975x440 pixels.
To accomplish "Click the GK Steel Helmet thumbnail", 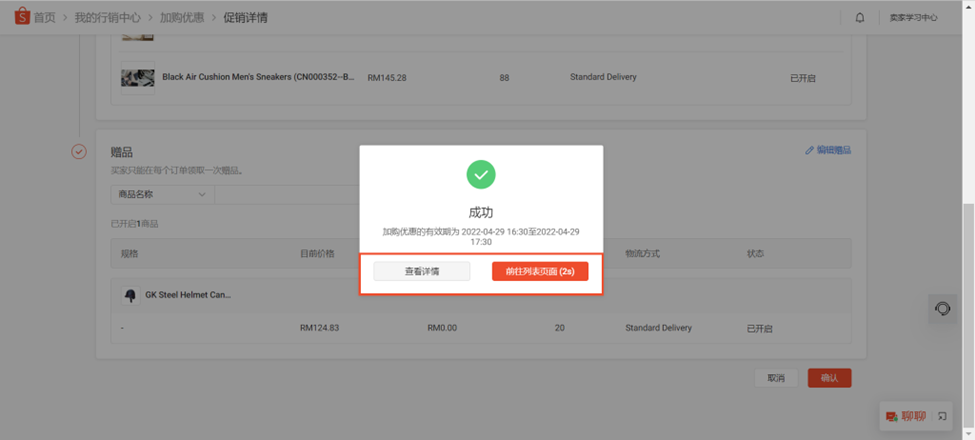I will [130, 296].
